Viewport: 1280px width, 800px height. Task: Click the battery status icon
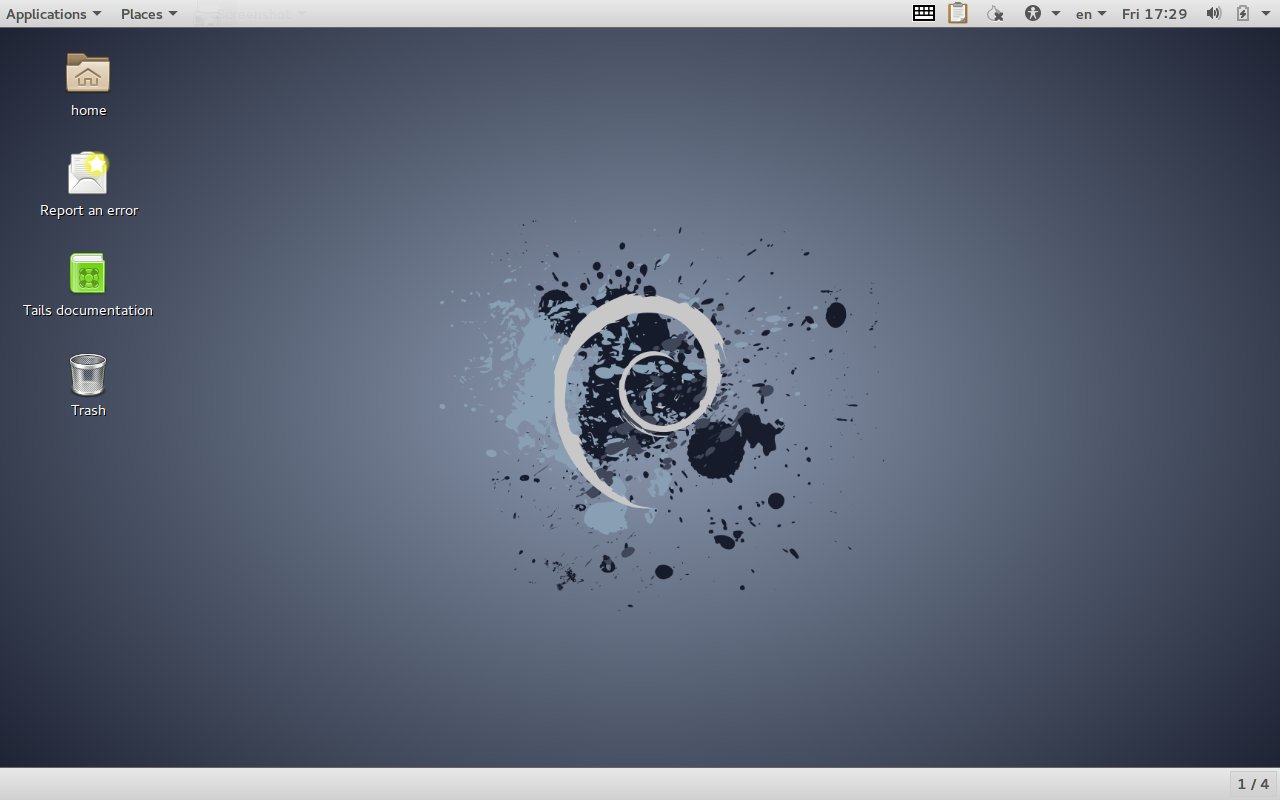pos(1242,13)
